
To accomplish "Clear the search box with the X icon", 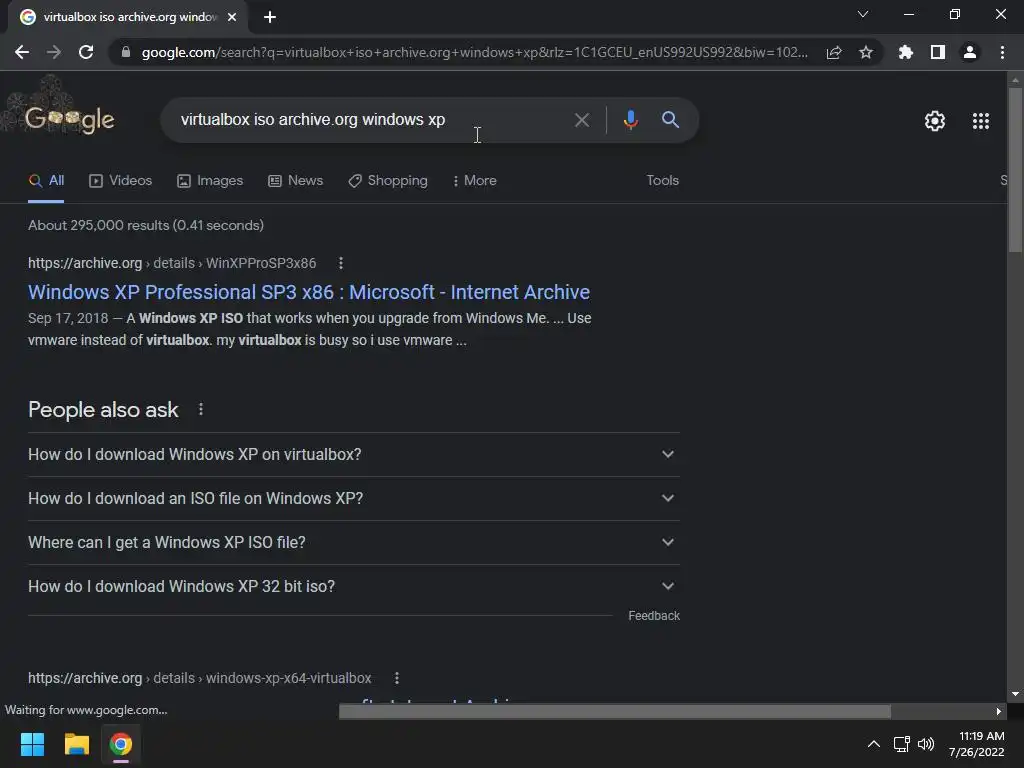I will click(581, 120).
